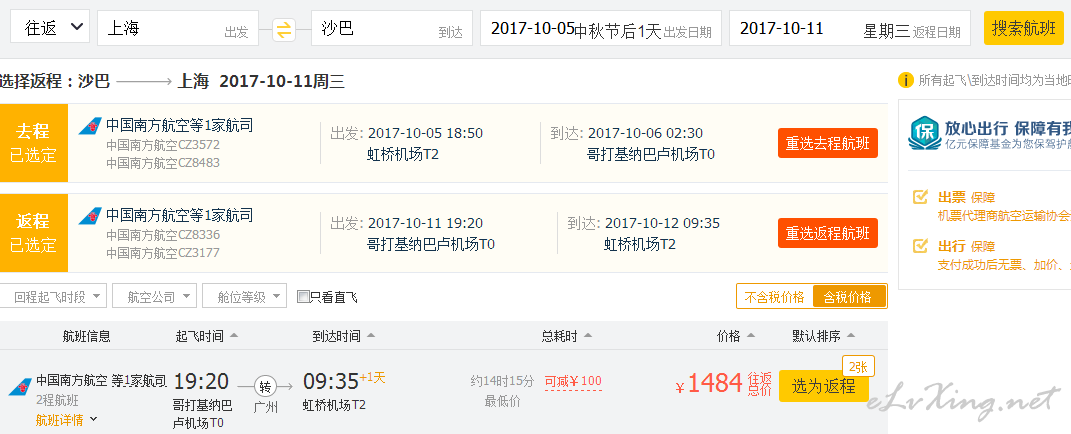Click the 搜索航班 search button
Screen dimensions: 1071x434
[1023, 29]
